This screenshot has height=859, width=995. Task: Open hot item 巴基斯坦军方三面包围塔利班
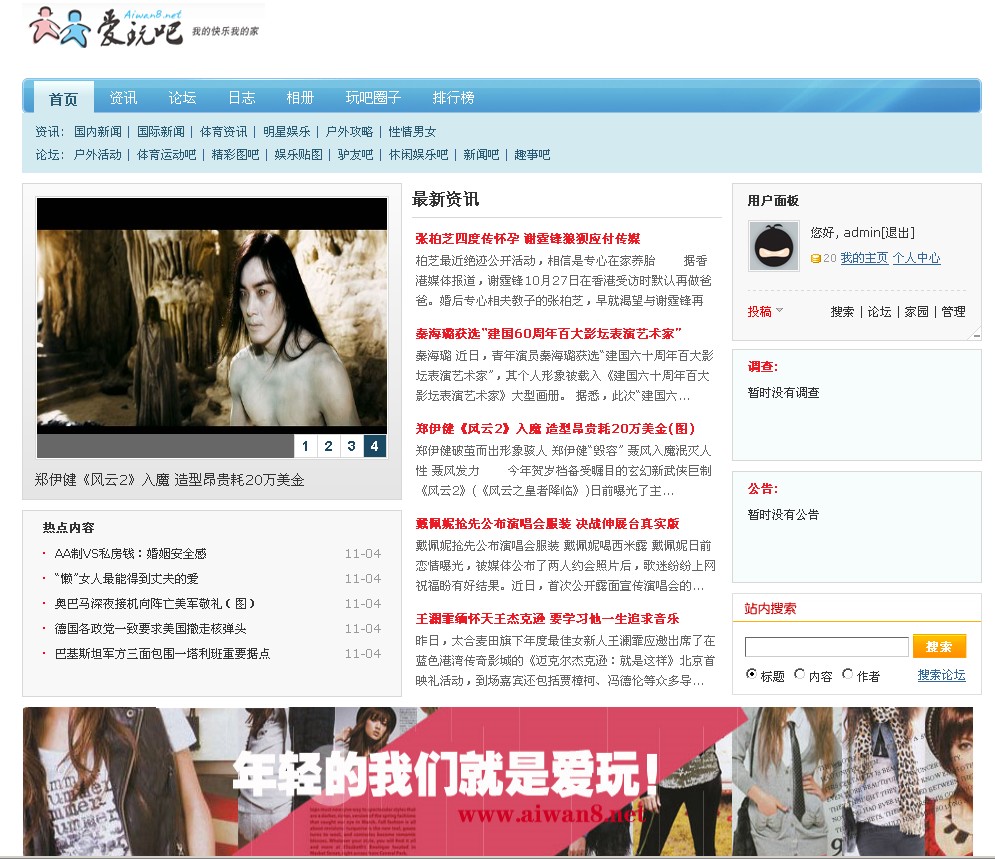(162, 653)
